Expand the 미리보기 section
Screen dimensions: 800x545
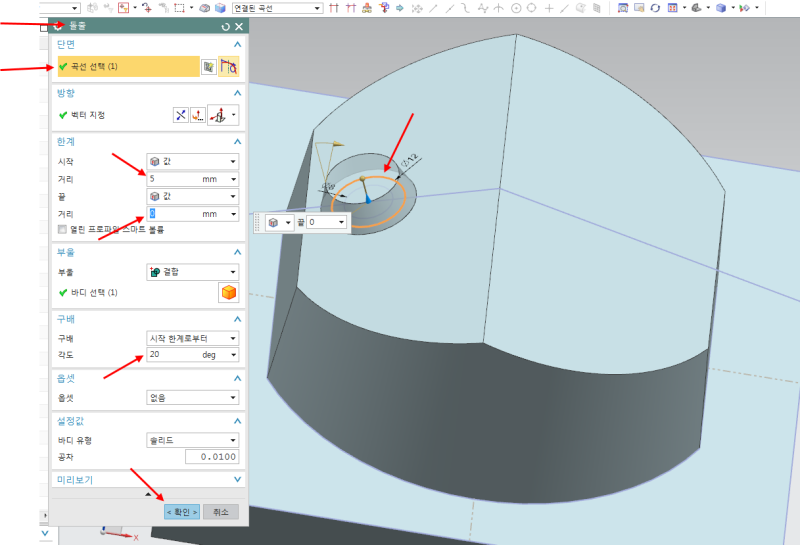pyautogui.click(x=237, y=480)
